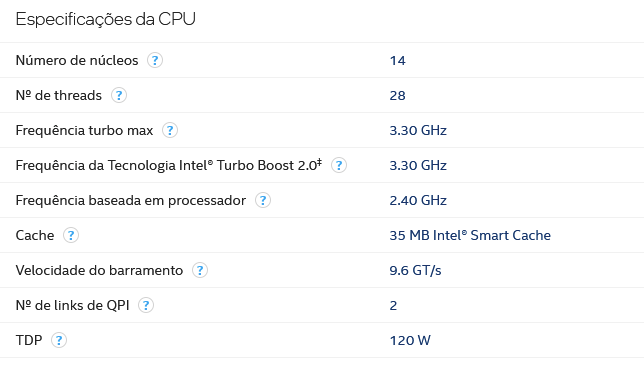Select the 9.6 GT/s bus speed value
The height and width of the screenshot is (378, 644).
point(415,270)
